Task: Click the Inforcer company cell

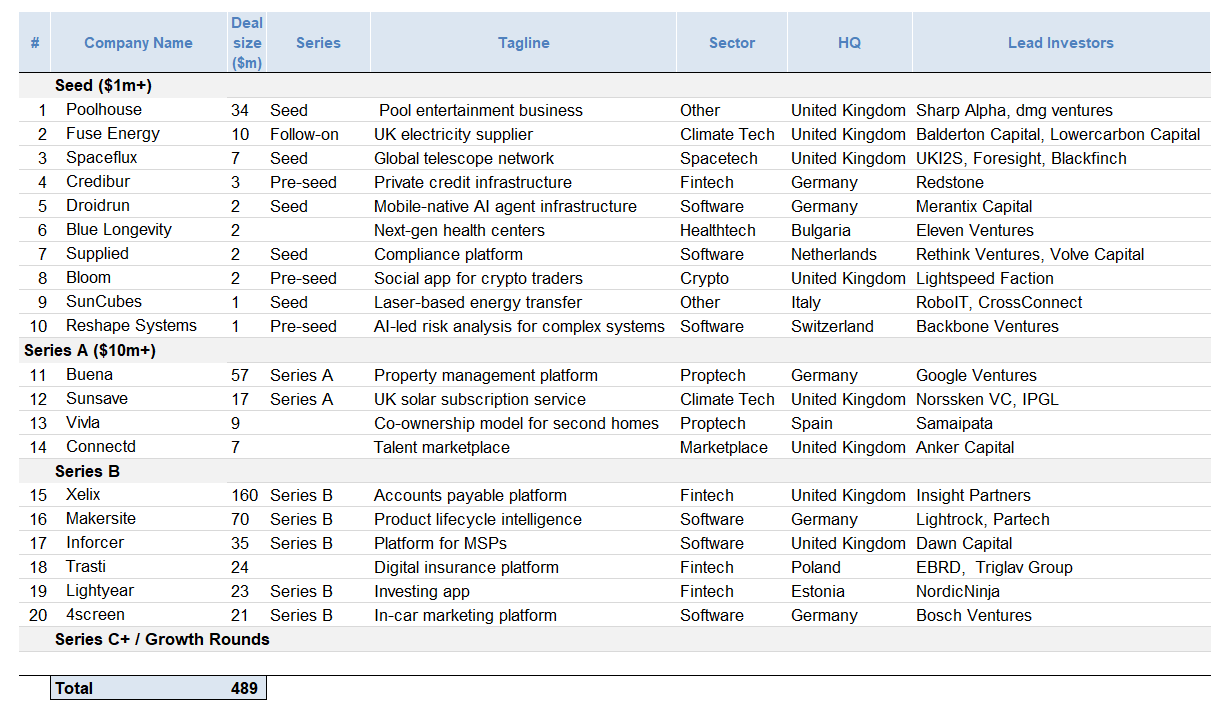Action: [x=96, y=543]
